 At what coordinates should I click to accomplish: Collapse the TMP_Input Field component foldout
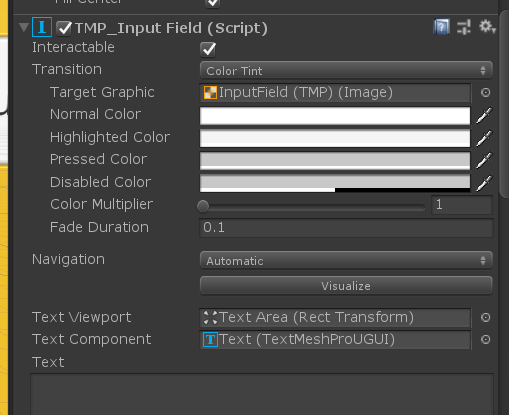tap(24, 27)
